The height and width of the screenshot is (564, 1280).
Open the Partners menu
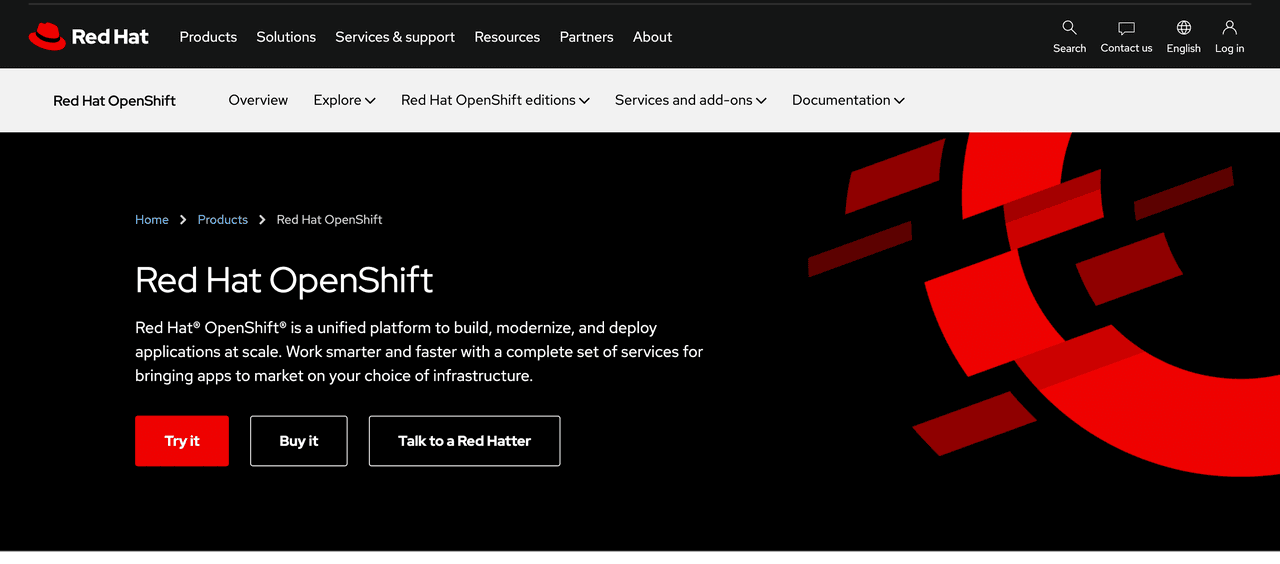tap(586, 37)
